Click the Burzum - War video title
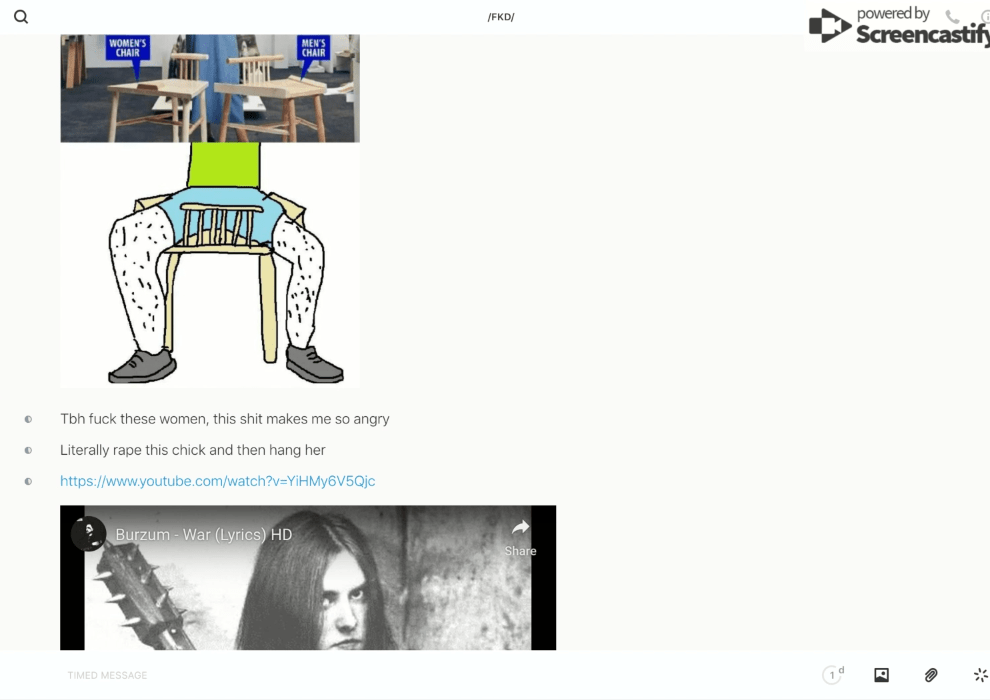Screen dimensions: 990x700 (204, 535)
